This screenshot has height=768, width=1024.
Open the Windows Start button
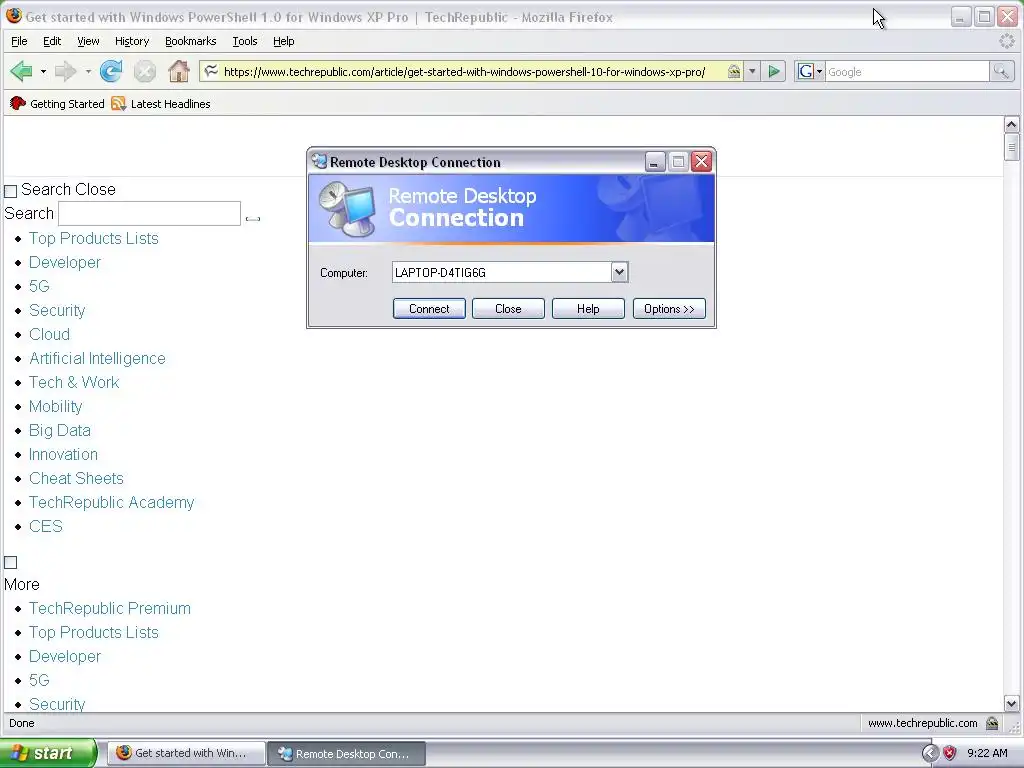48,753
